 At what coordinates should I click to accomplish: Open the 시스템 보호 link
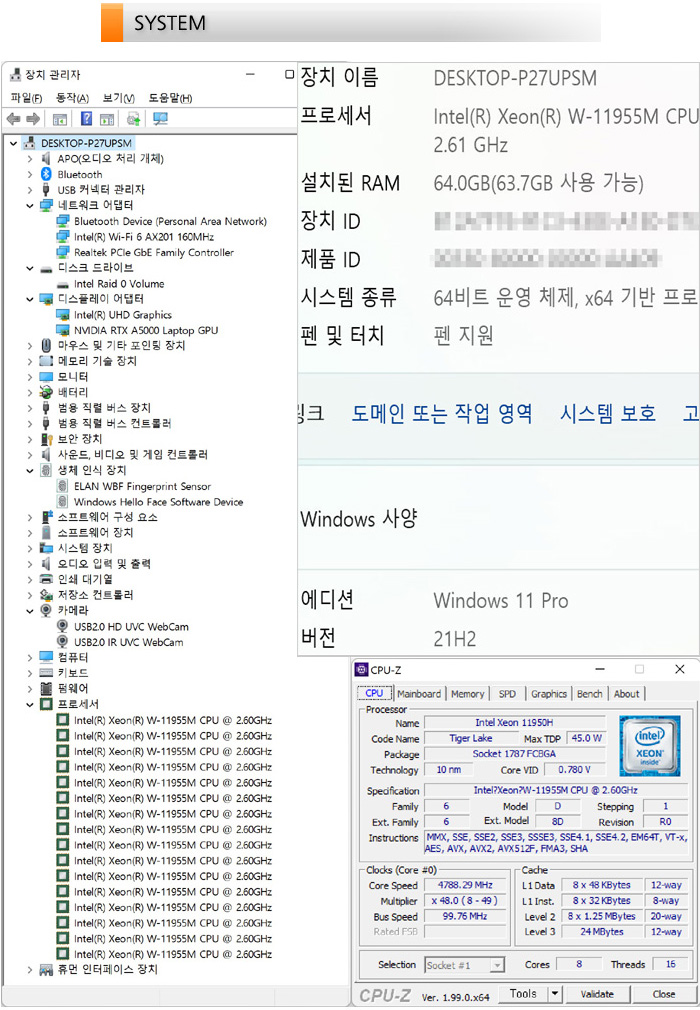click(608, 413)
